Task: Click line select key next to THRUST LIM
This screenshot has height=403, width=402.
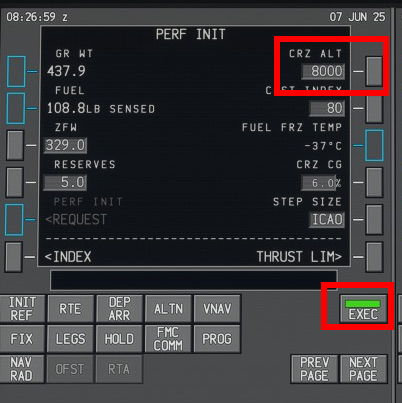Action: (374, 257)
